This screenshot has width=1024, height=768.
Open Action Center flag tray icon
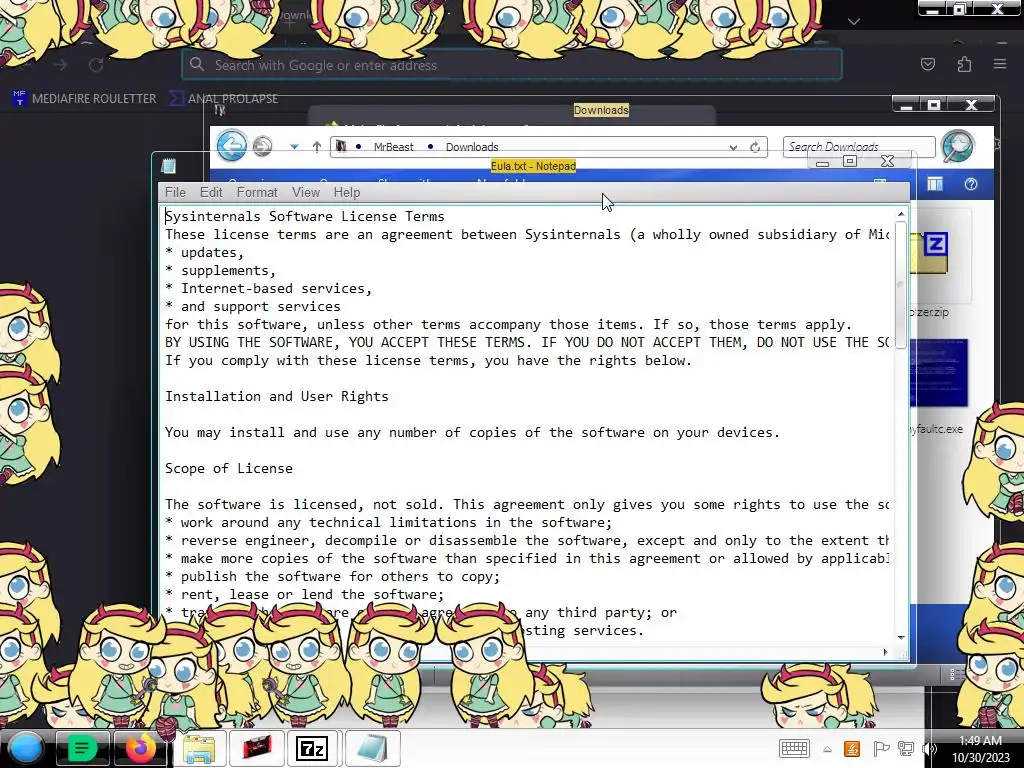(x=880, y=749)
